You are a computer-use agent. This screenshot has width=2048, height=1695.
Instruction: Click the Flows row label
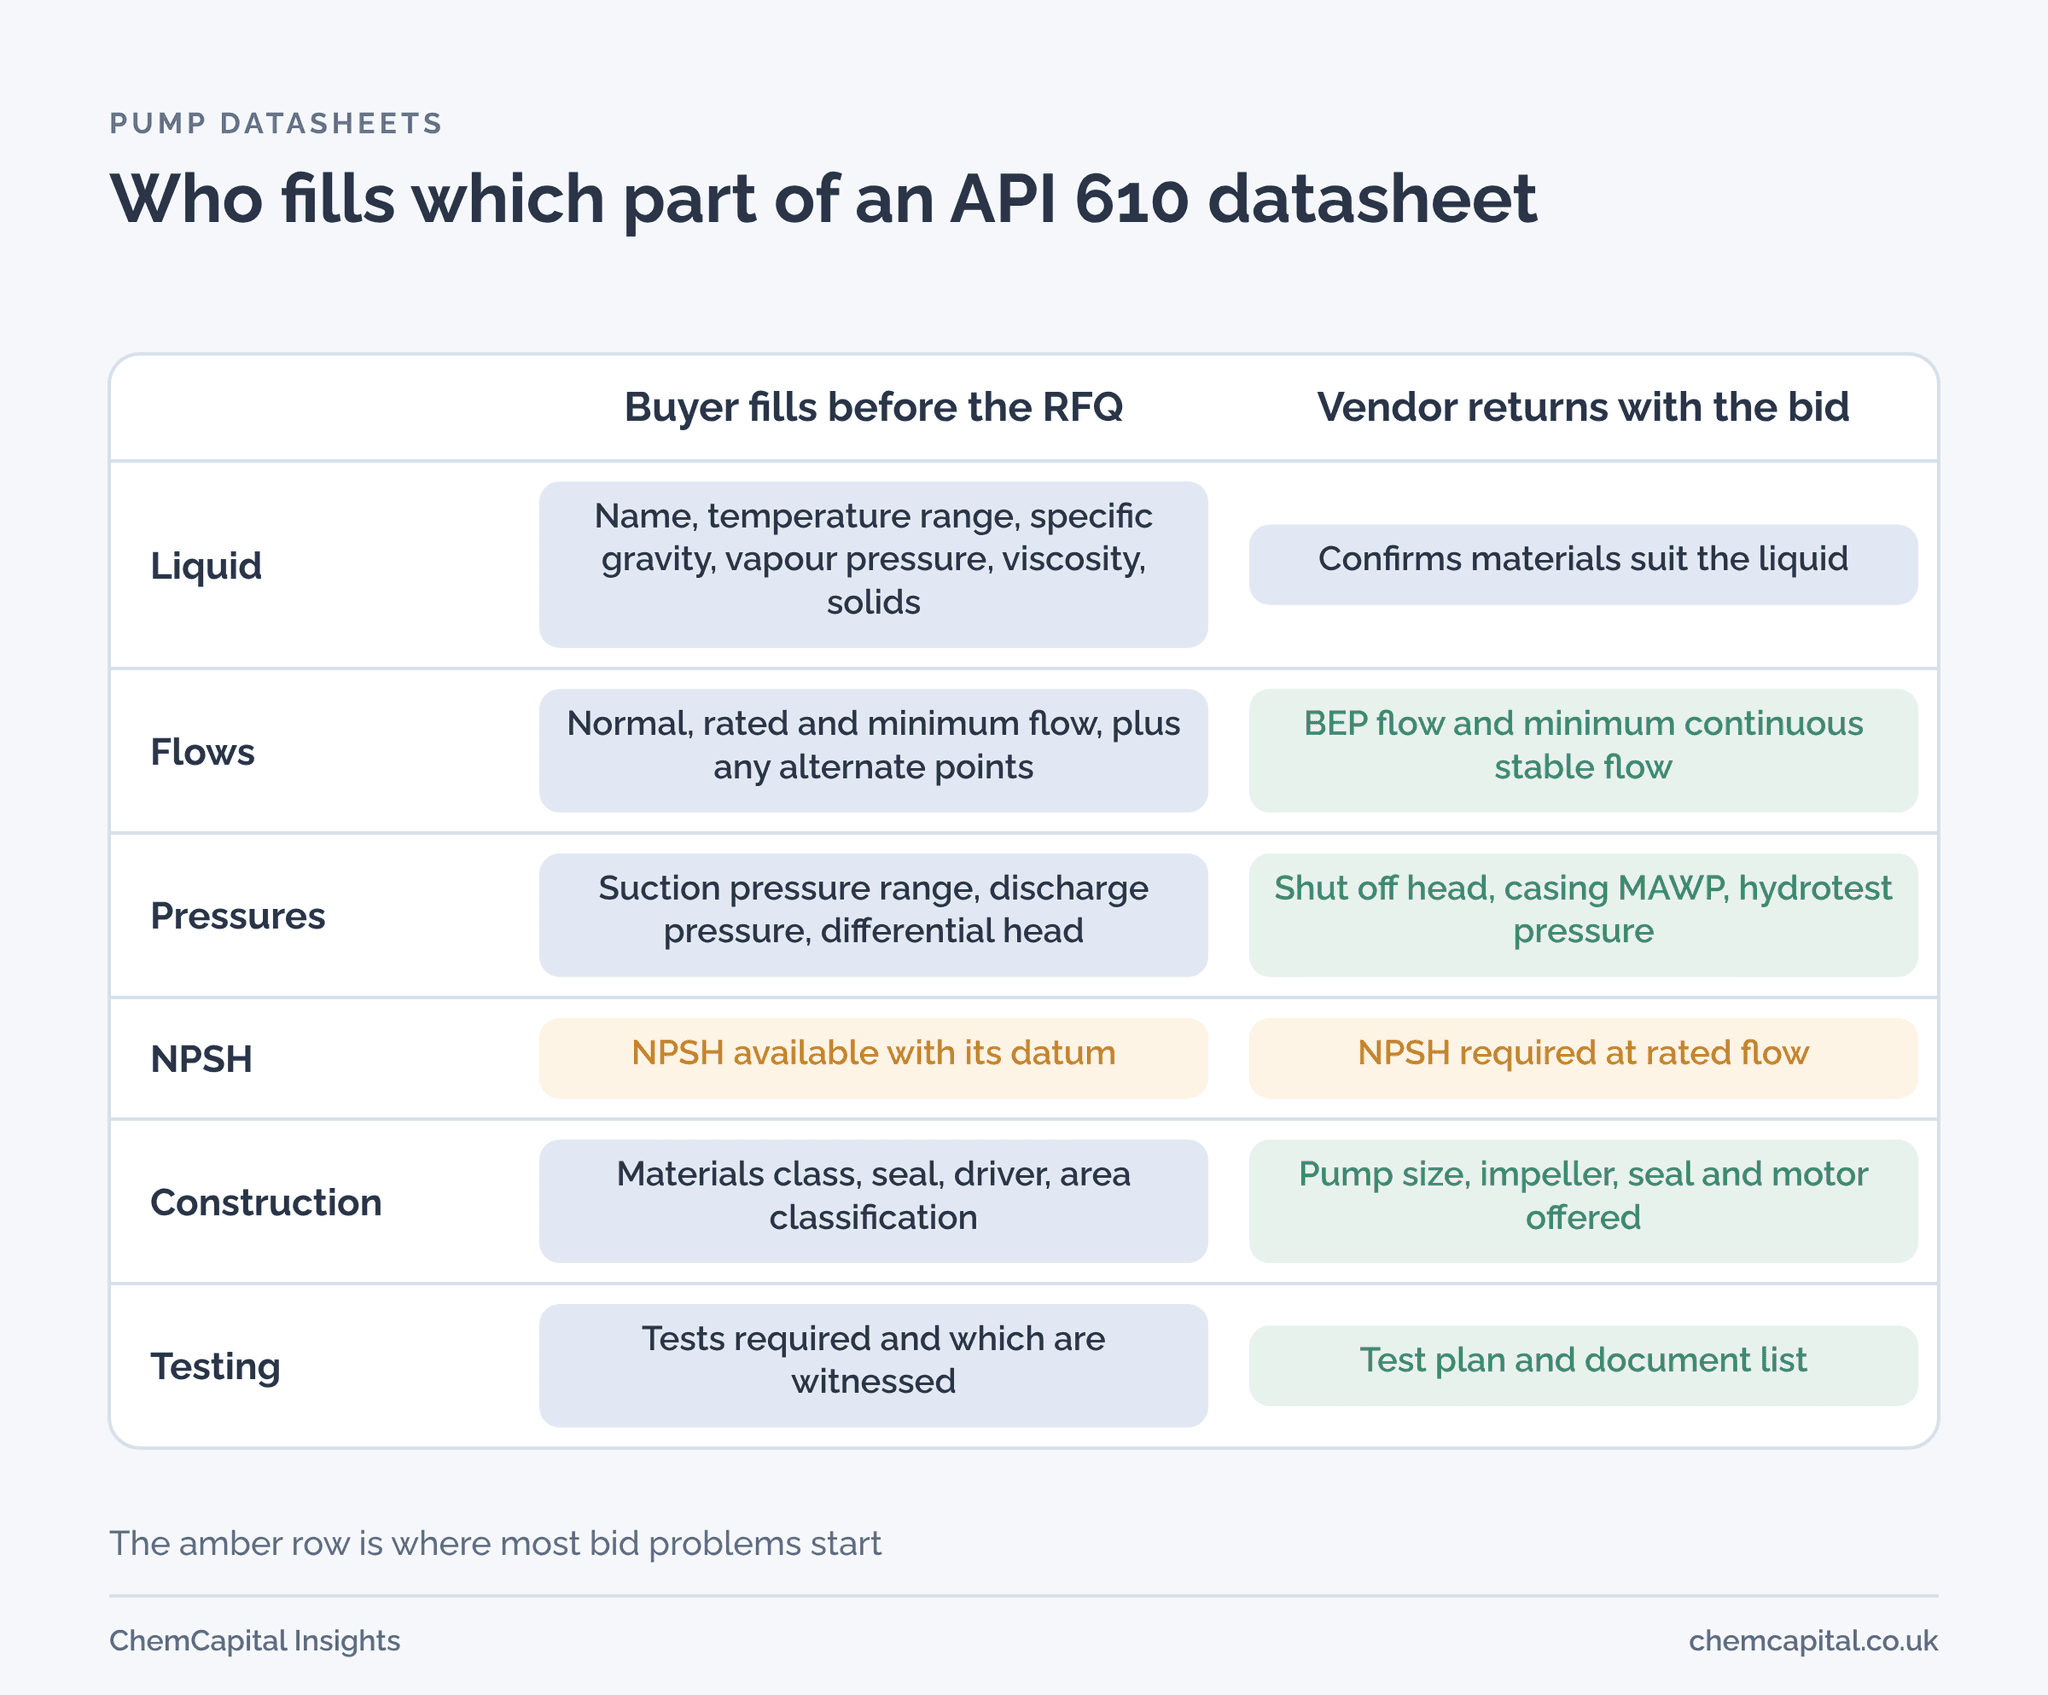pyautogui.click(x=202, y=751)
